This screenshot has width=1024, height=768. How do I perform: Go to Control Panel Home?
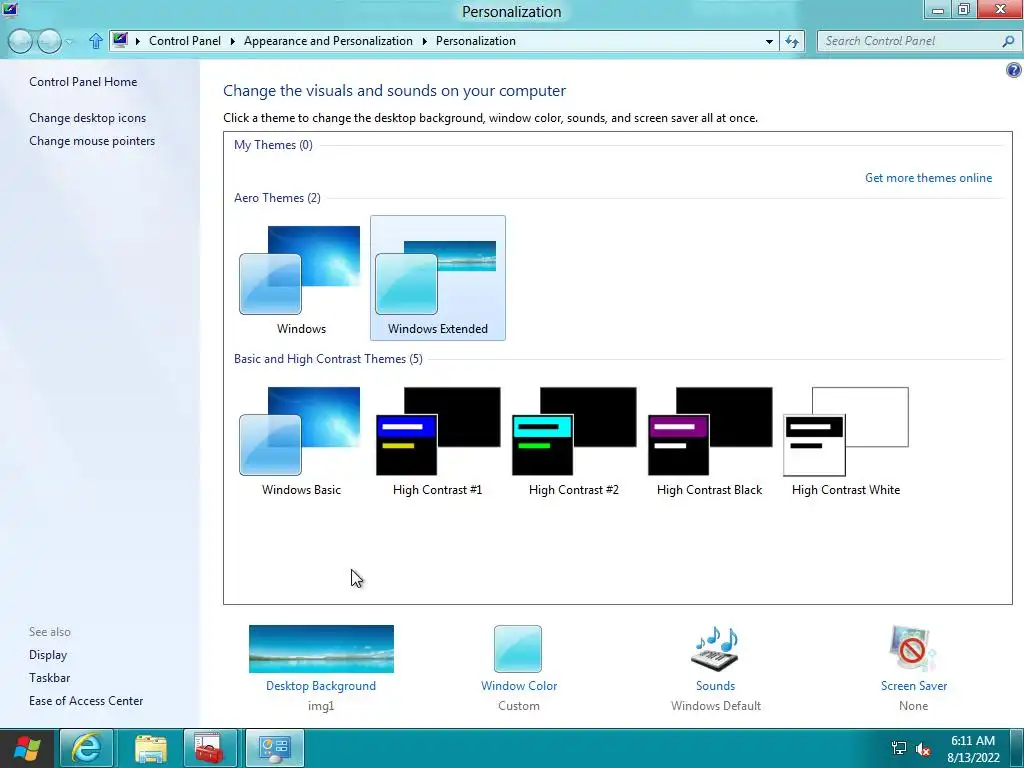coord(83,82)
